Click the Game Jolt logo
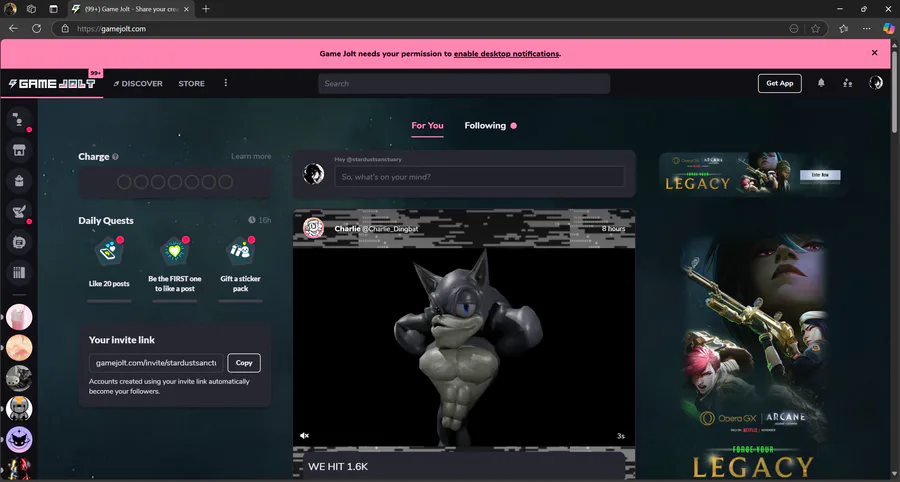Image resolution: width=900 pixels, height=482 pixels. click(52, 84)
